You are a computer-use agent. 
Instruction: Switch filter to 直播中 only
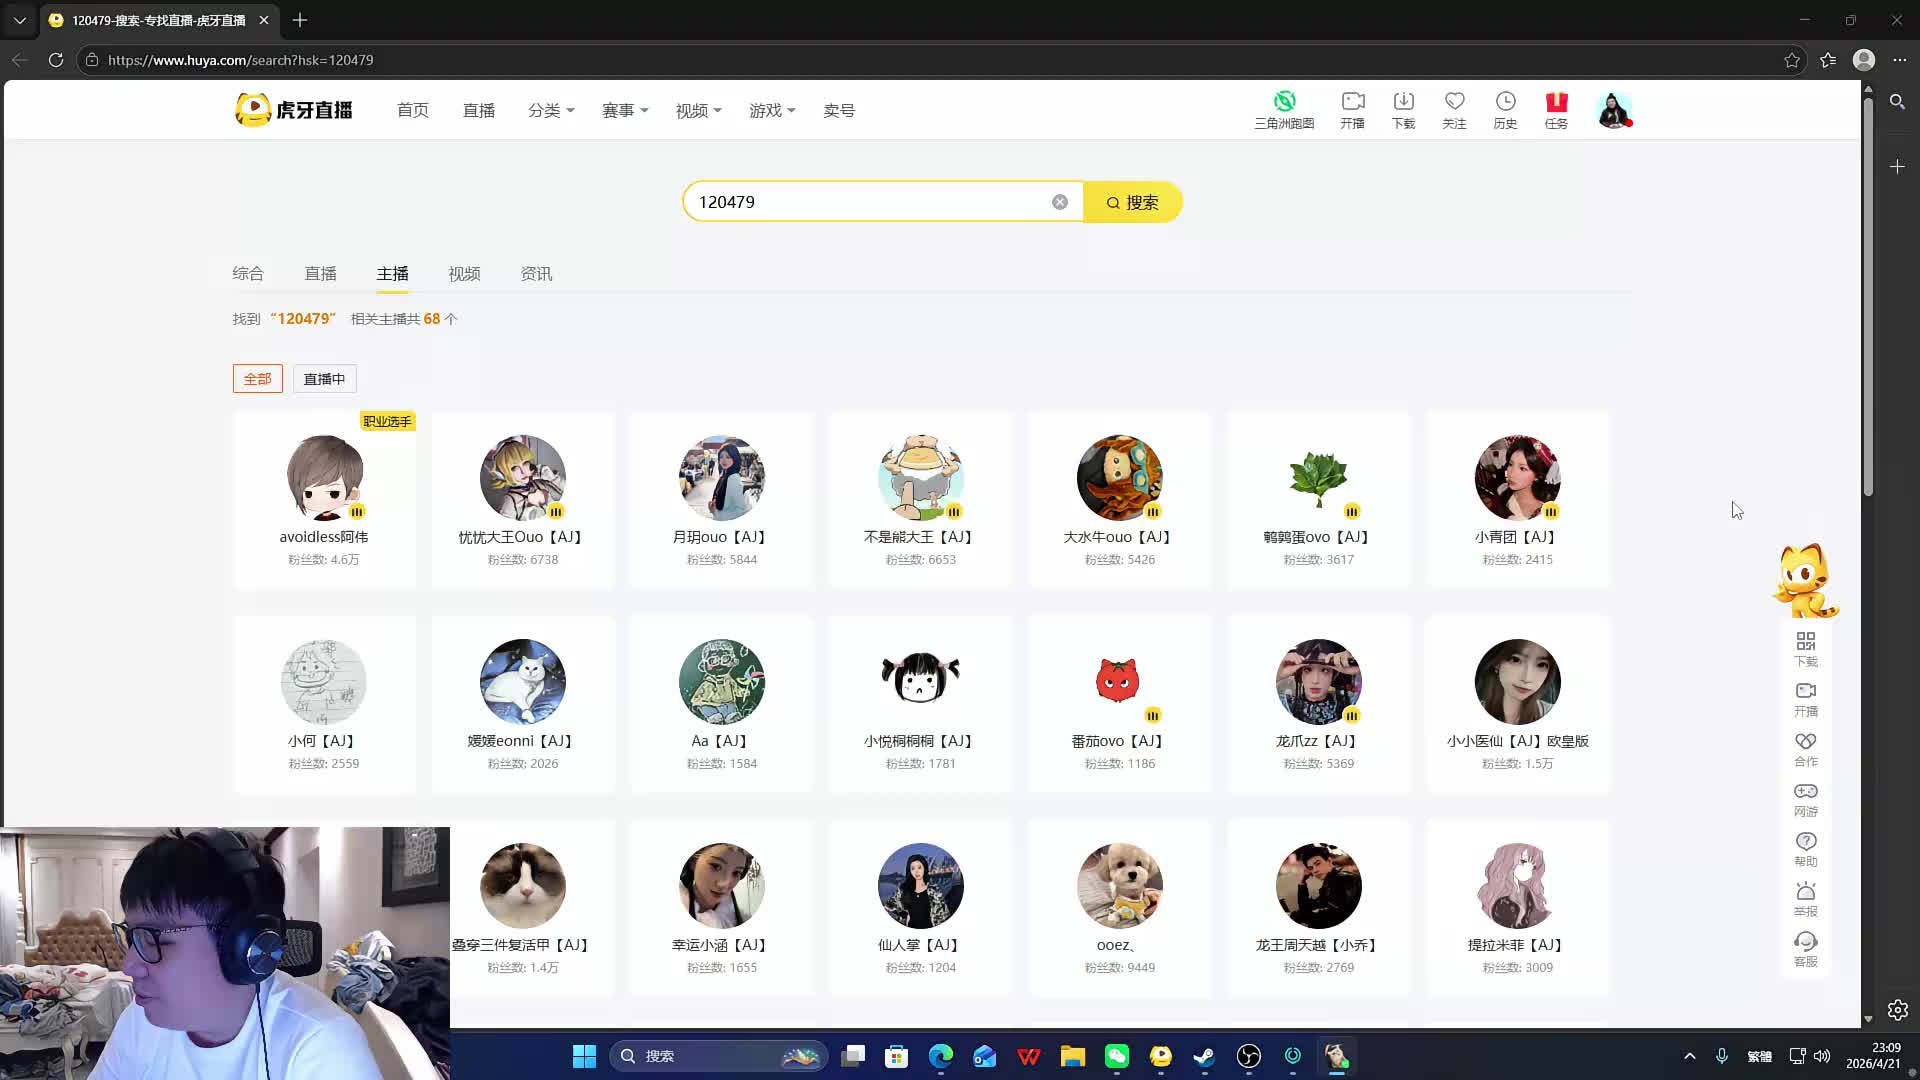pyautogui.click(x=324, y=379)
